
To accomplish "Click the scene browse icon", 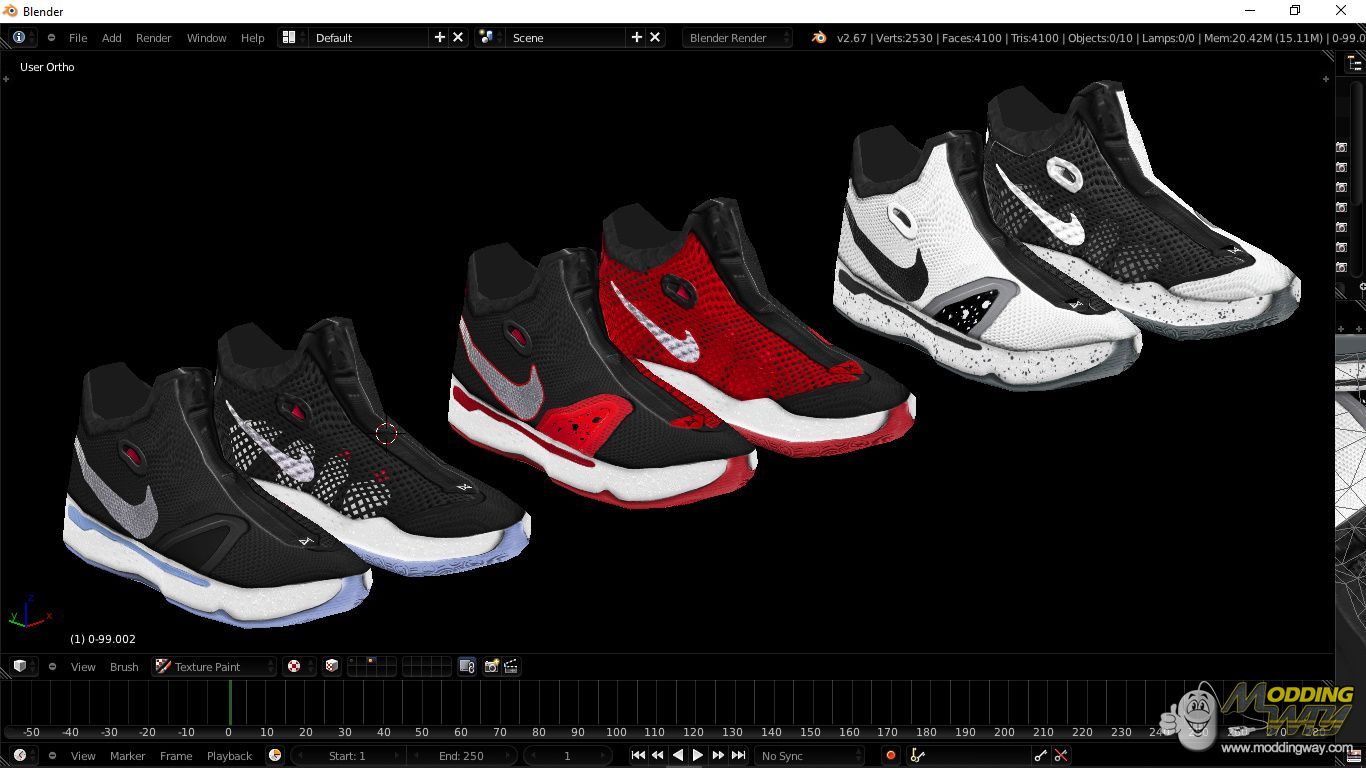I will click(x=487, y=38).
